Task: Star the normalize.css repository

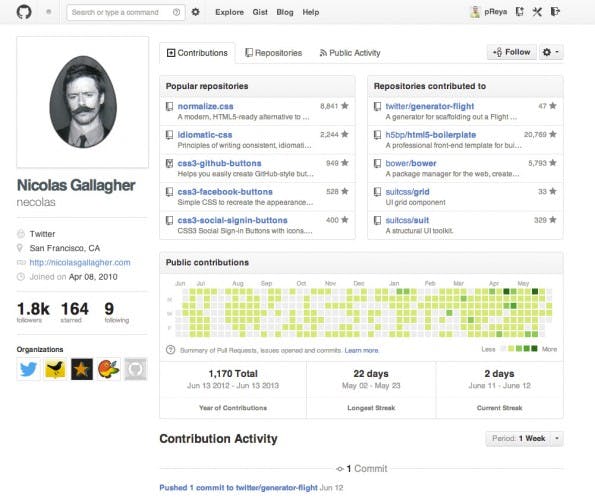Action: [345, 106]
